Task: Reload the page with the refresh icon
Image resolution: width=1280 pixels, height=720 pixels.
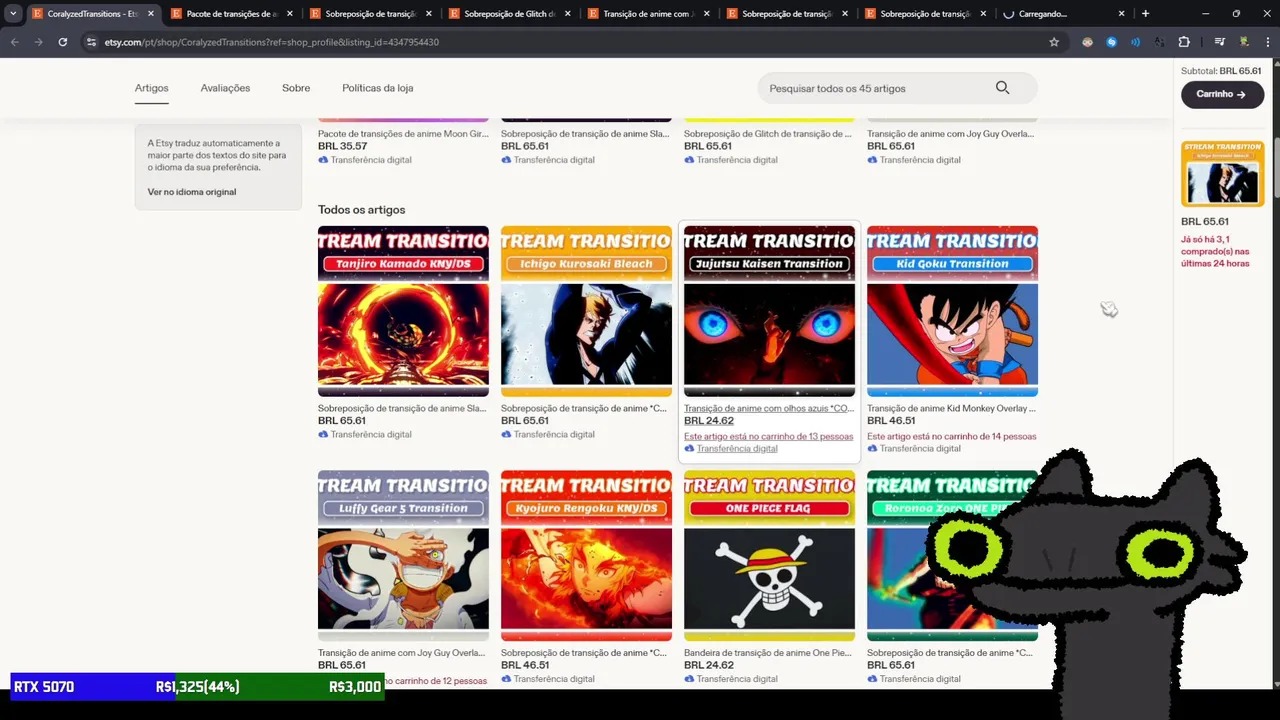Action: point(63,42)
